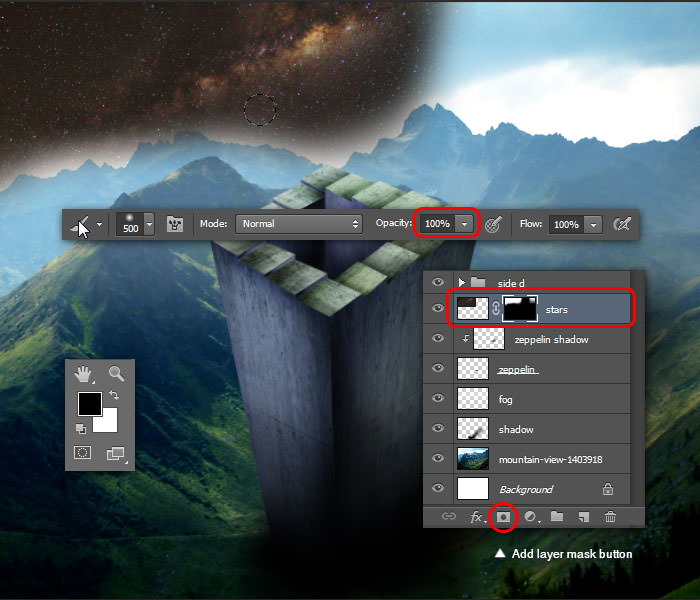
Task: Toggle the Brush panel icon
Action: pos(175,224)
